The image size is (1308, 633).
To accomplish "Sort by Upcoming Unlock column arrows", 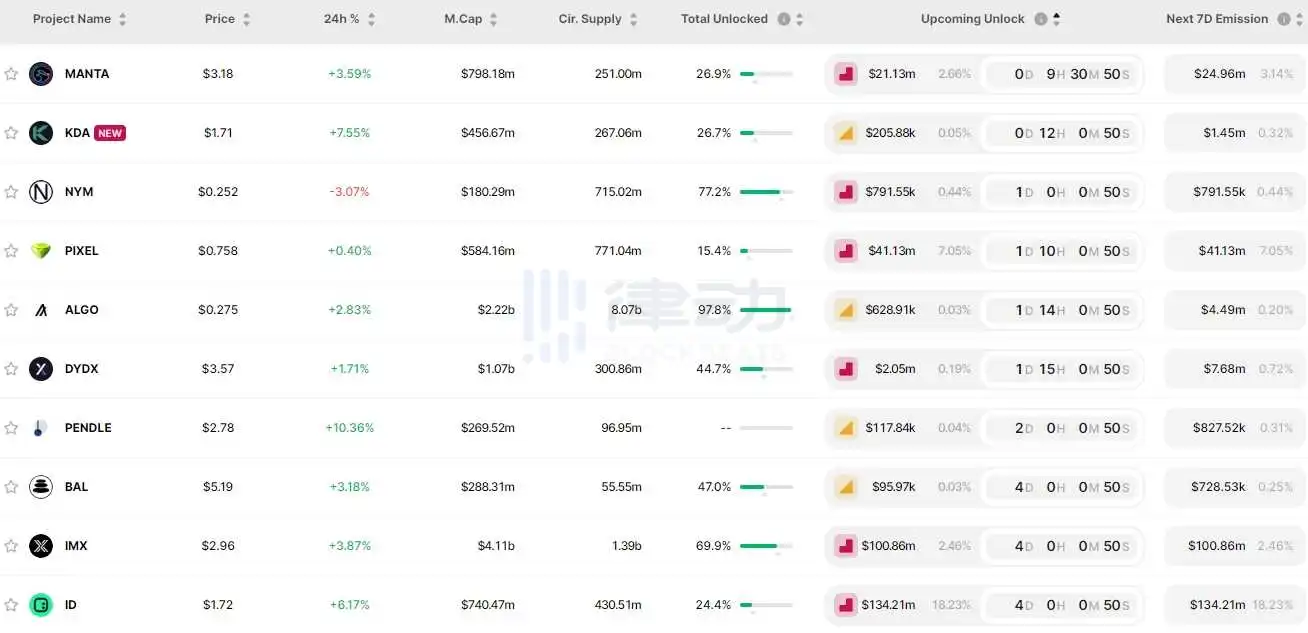I will (1057, 20).
